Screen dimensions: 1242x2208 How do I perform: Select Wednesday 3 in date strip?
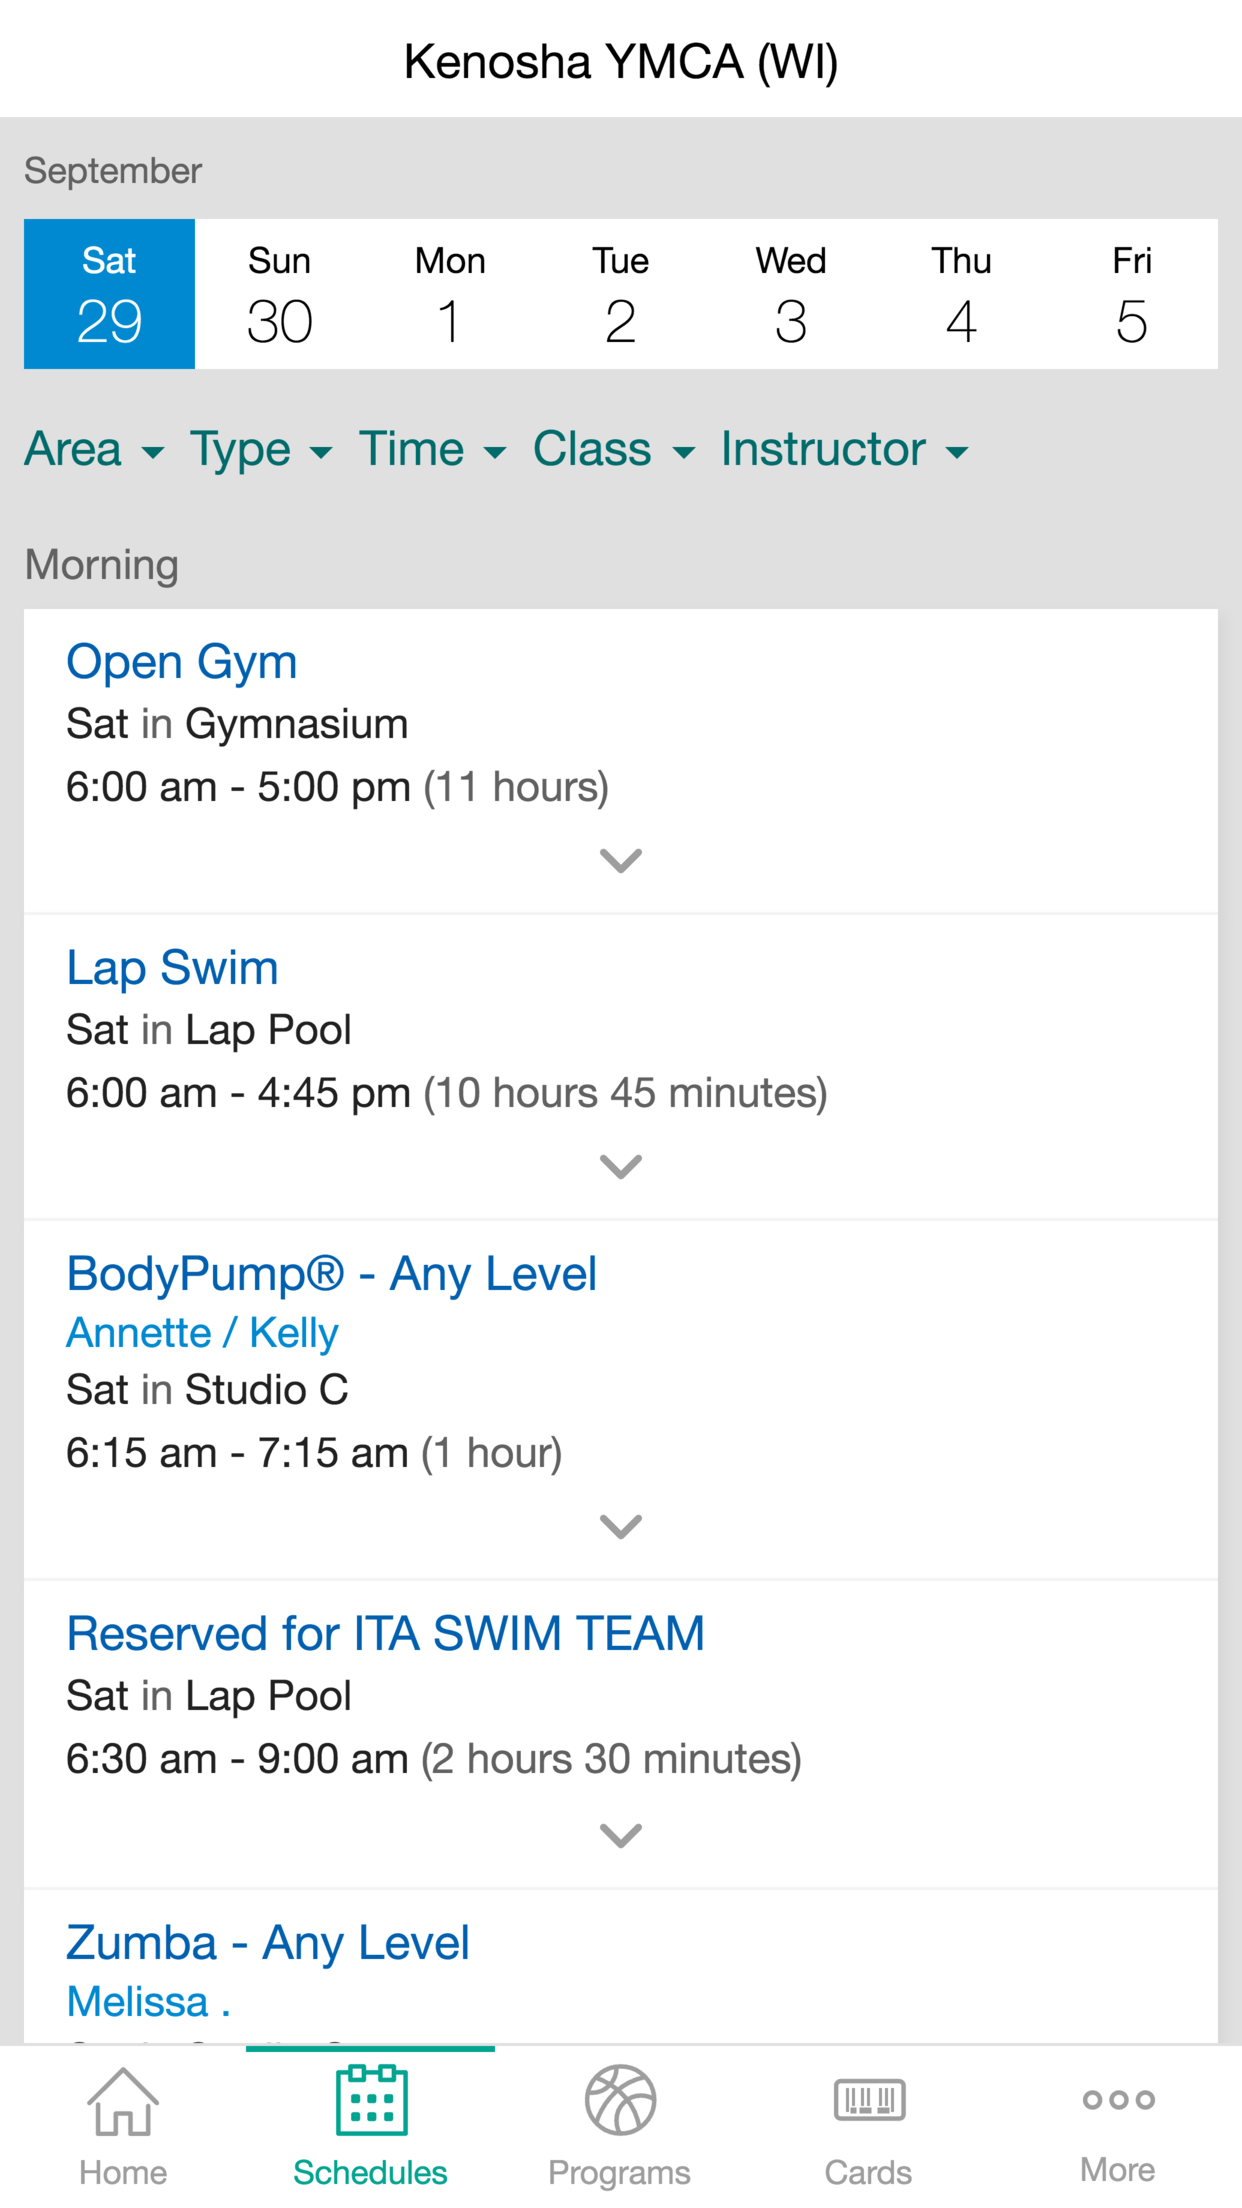point(791,294)
